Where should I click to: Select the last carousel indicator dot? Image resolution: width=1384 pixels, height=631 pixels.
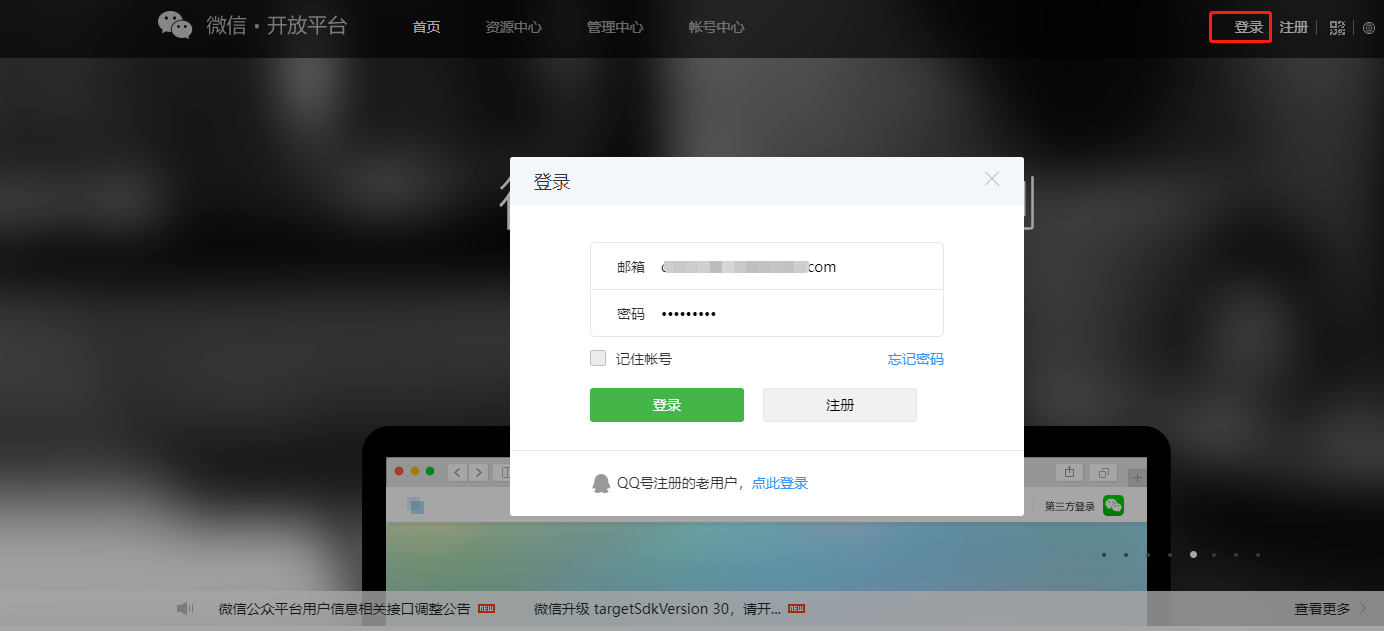pos(1258,554)
